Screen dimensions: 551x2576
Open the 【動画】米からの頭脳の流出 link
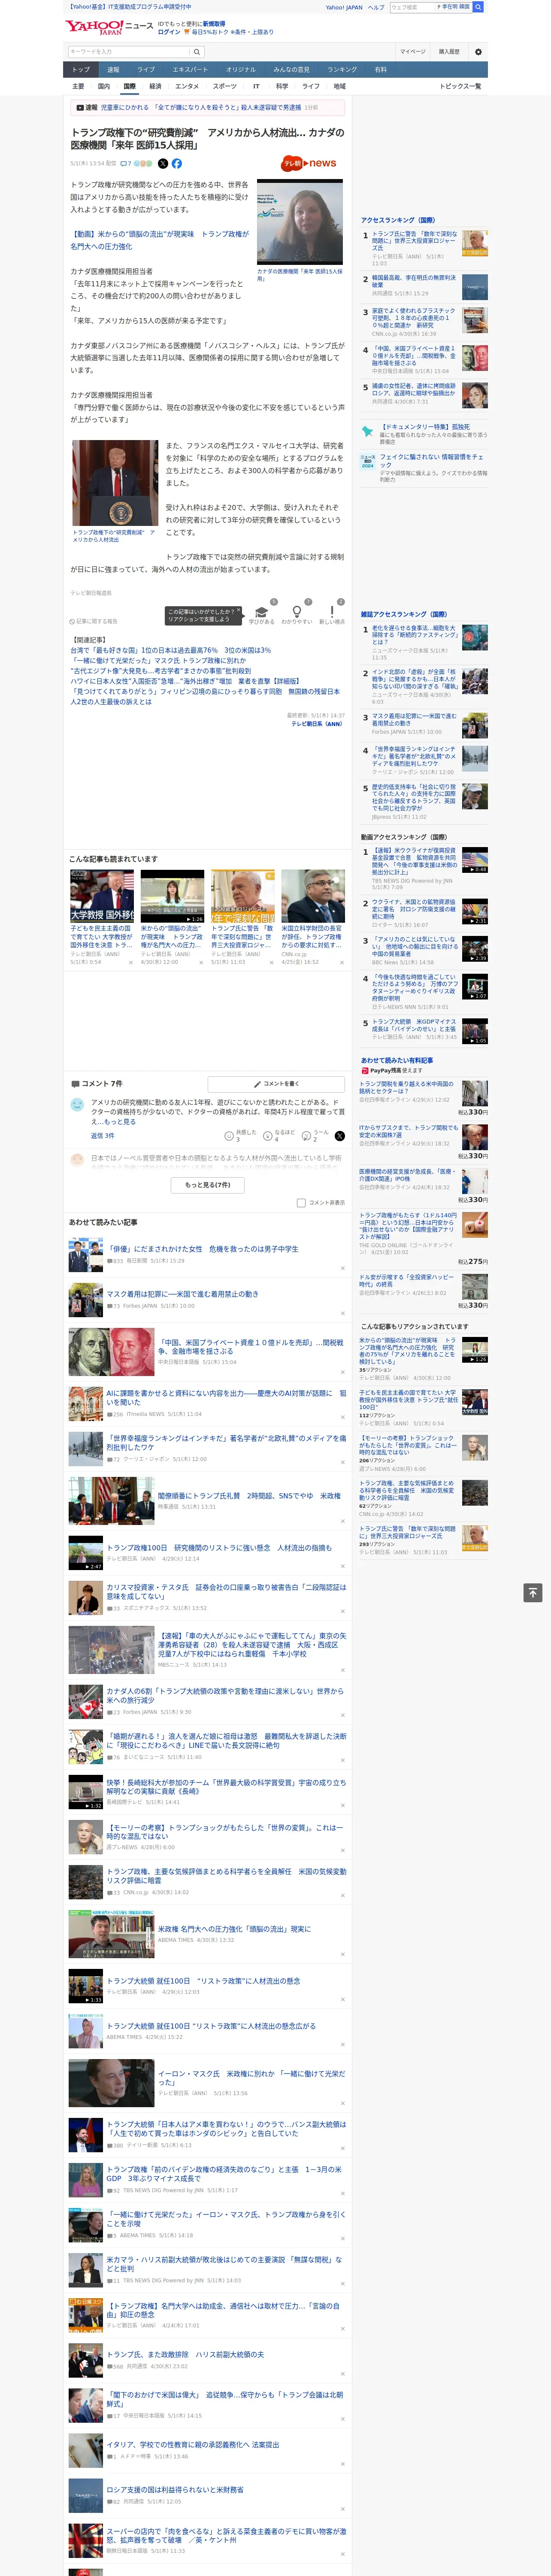(x=159, y=240)
